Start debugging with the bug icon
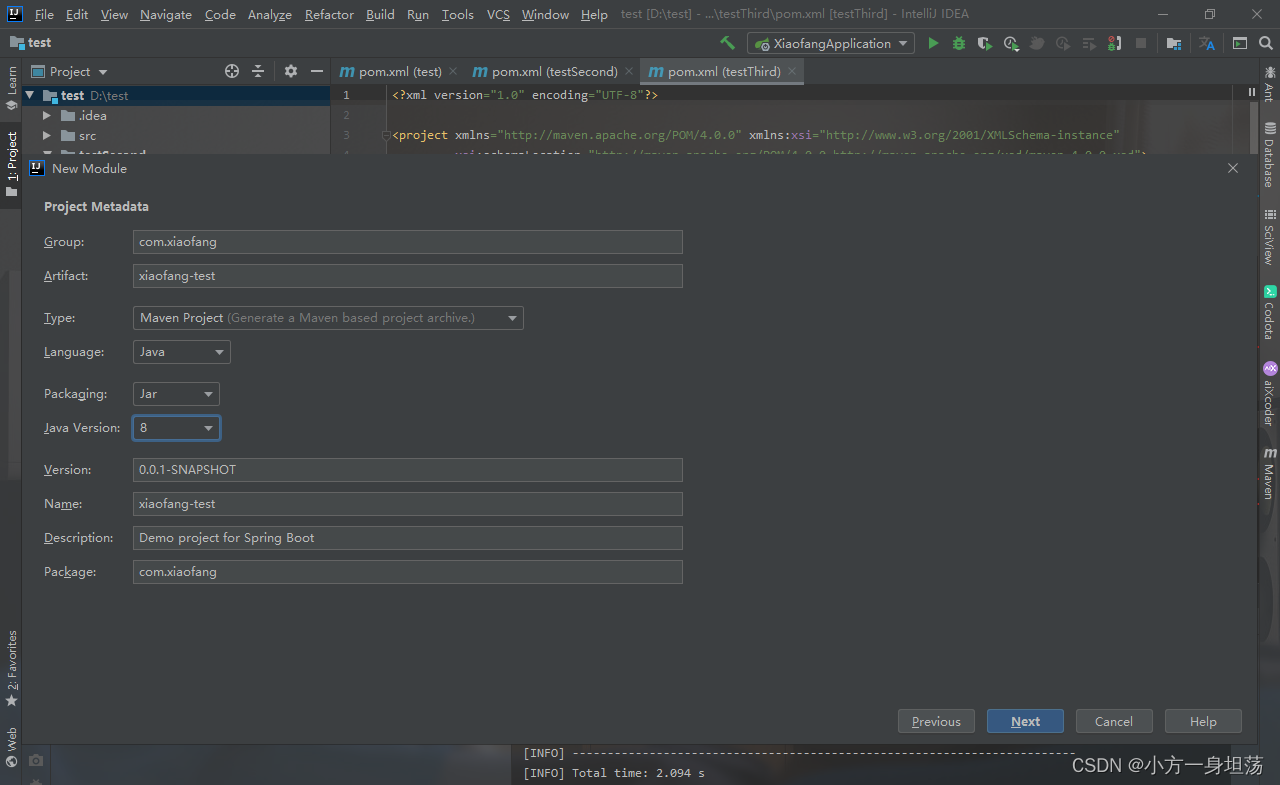The image size is (1280, 785). click(x=959, y=43)
